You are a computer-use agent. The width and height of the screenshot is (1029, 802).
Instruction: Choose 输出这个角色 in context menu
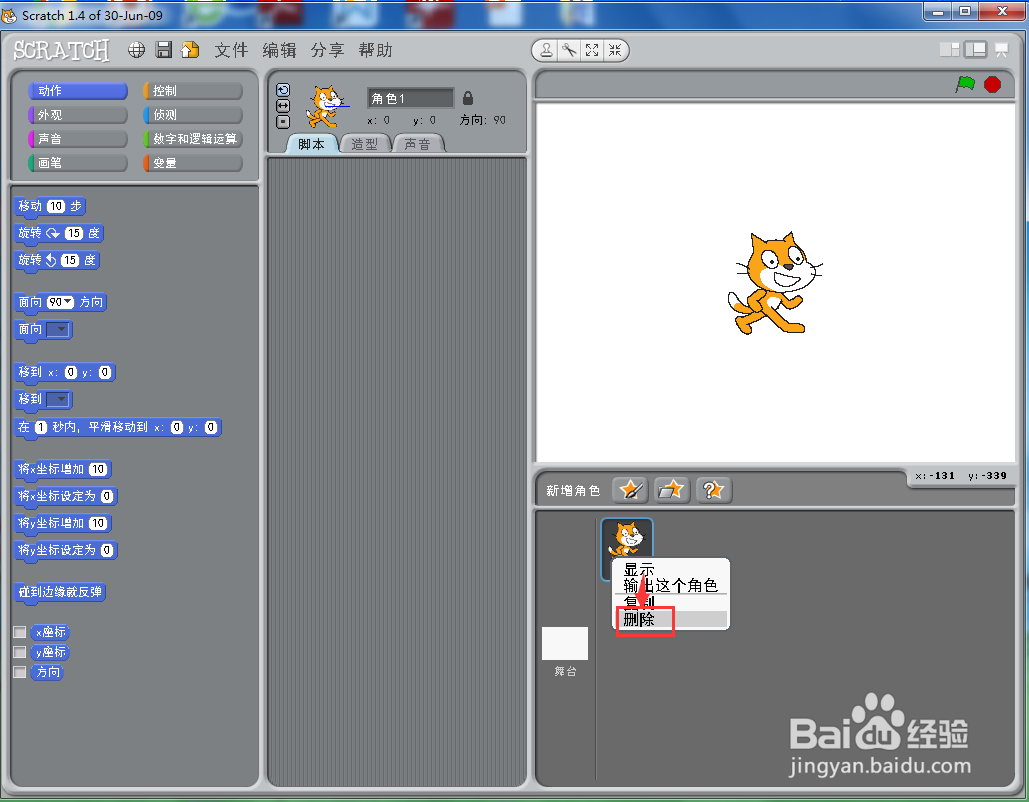point(671,585)
